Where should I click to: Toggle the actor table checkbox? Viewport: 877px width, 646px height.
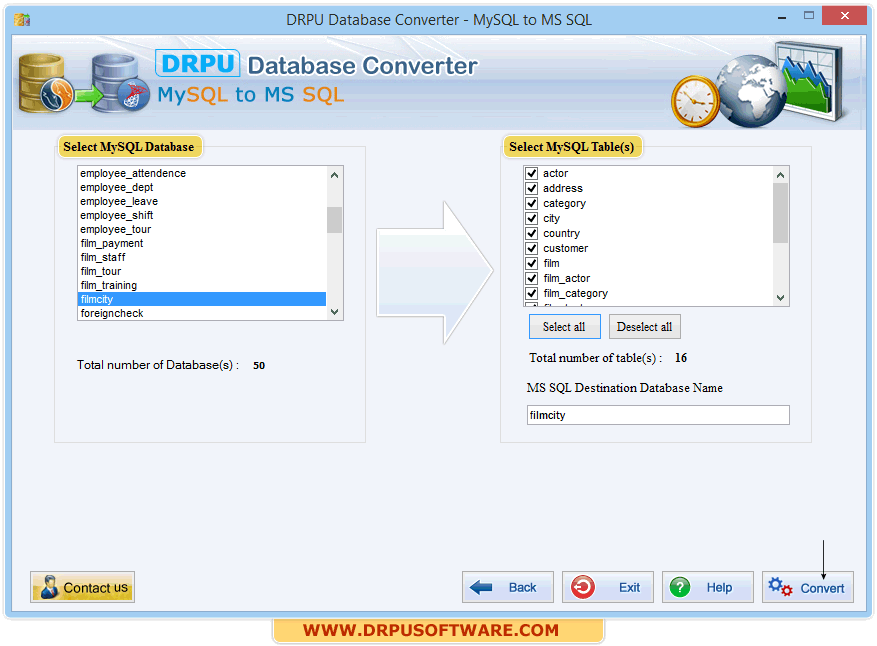click(531, 173)
